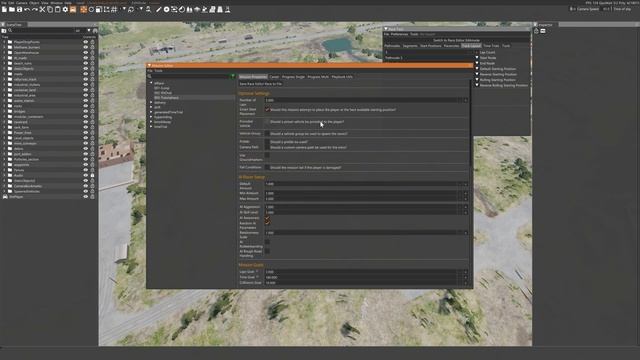Open the Default Starting Position dropdown
640x360 pixels.
477,69
